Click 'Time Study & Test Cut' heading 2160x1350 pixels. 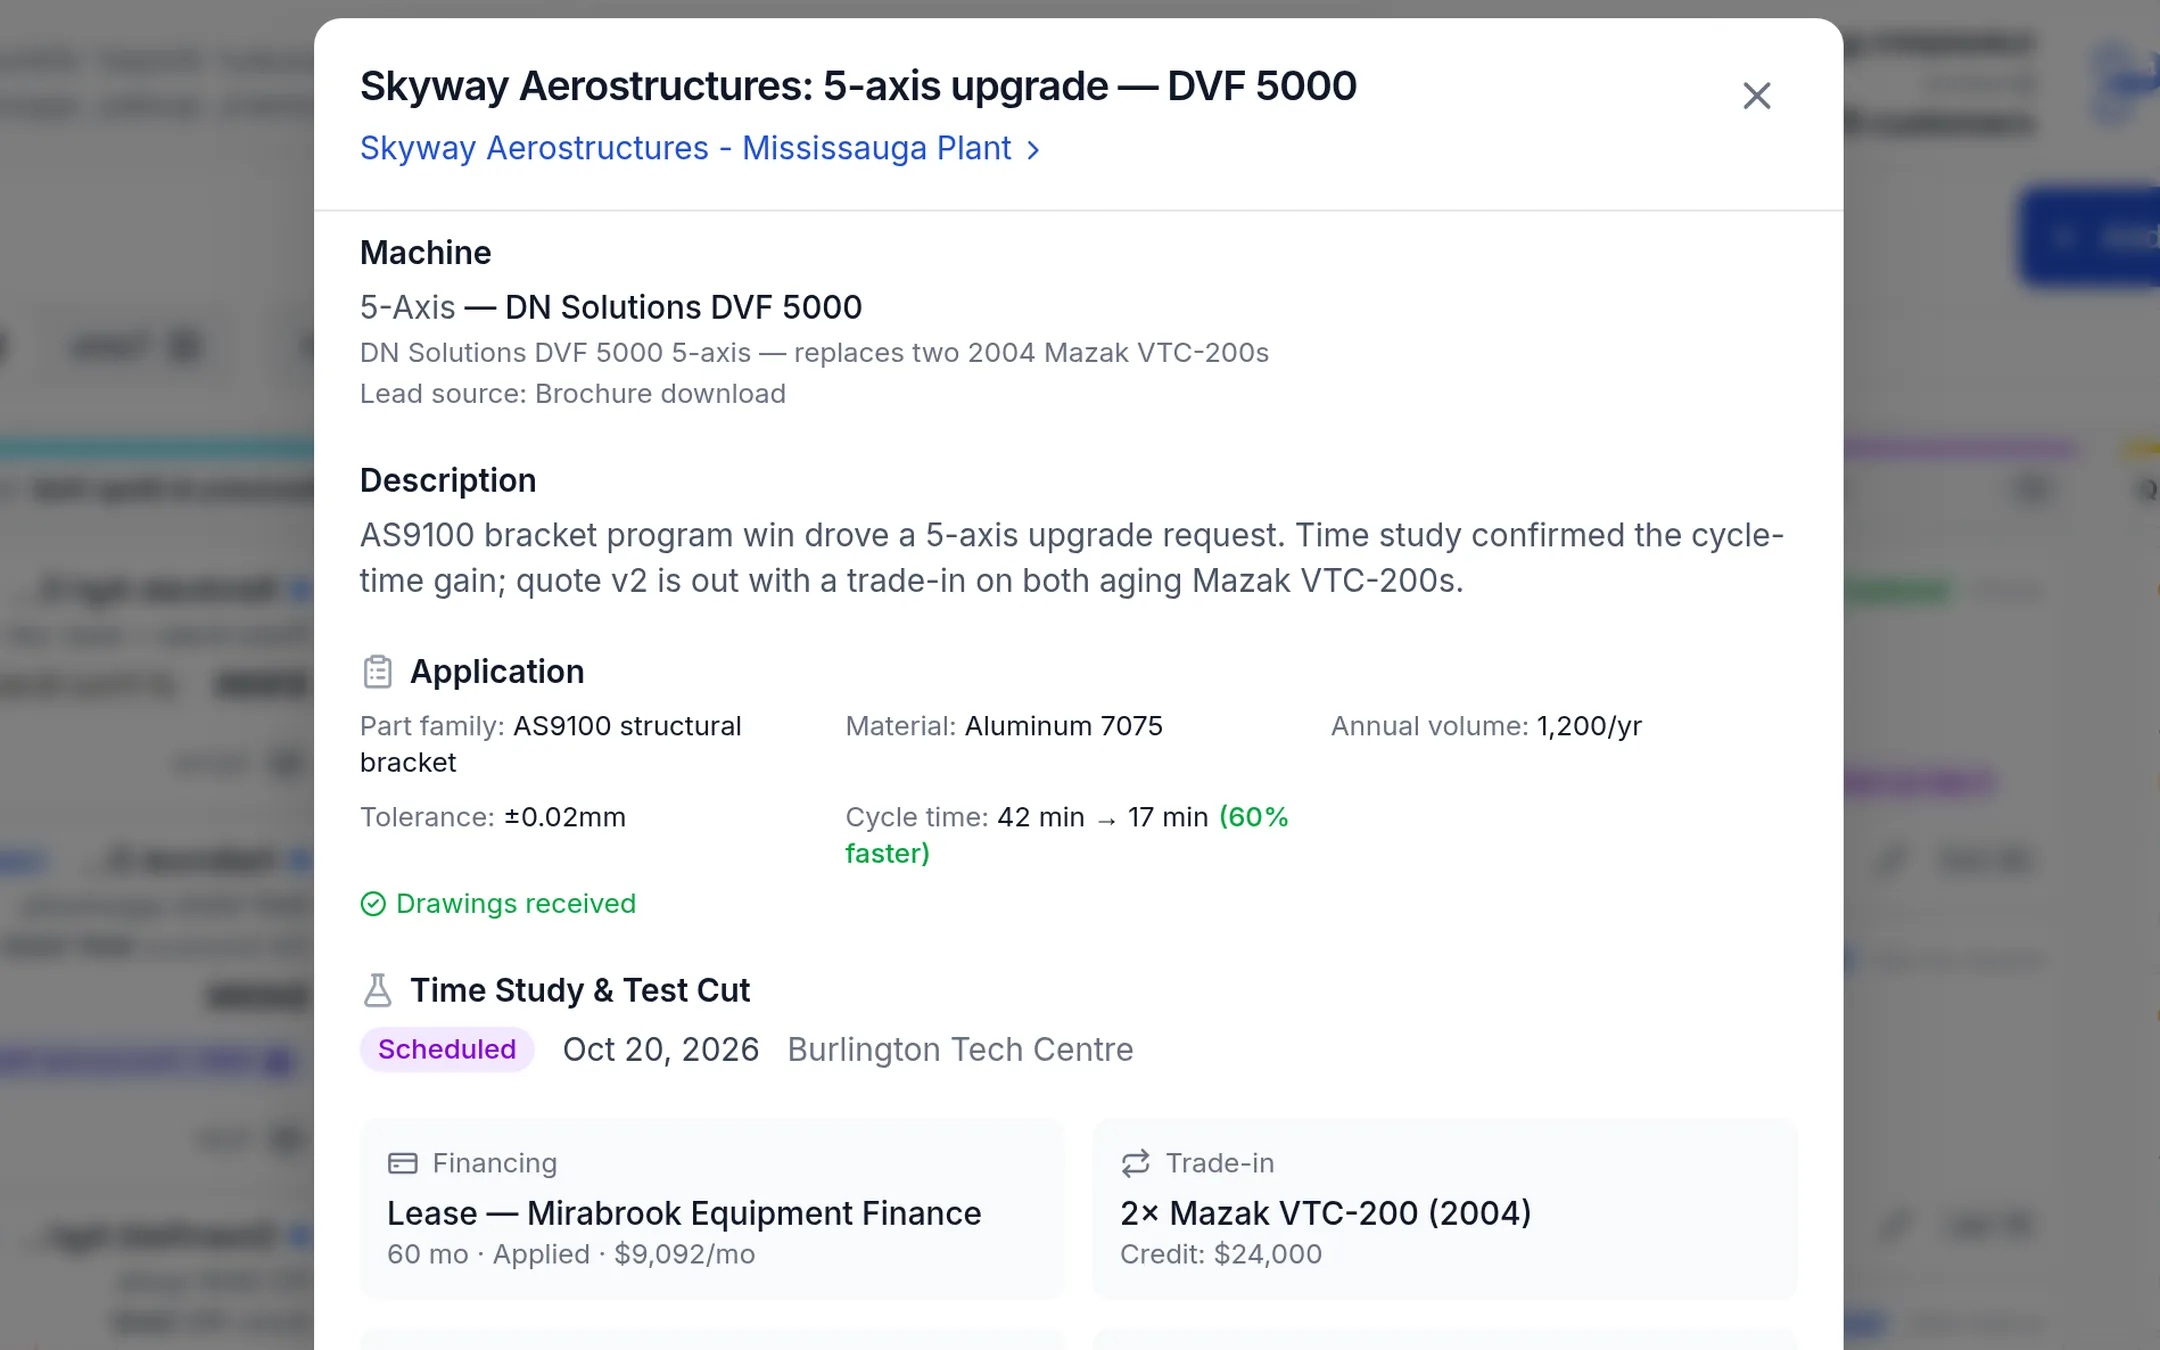pos(580,990)
